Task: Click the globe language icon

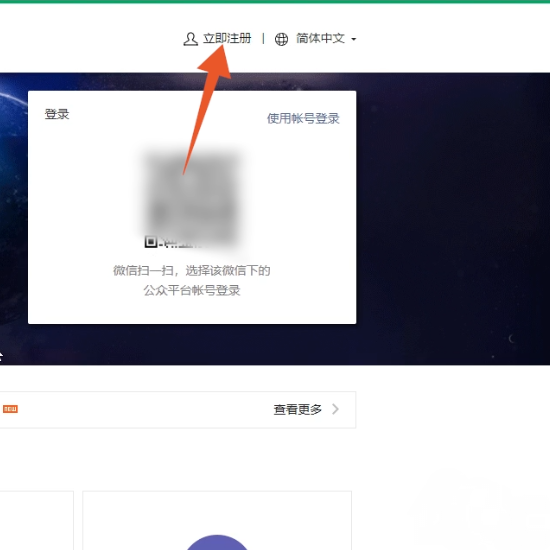Action: click(281, 39)
